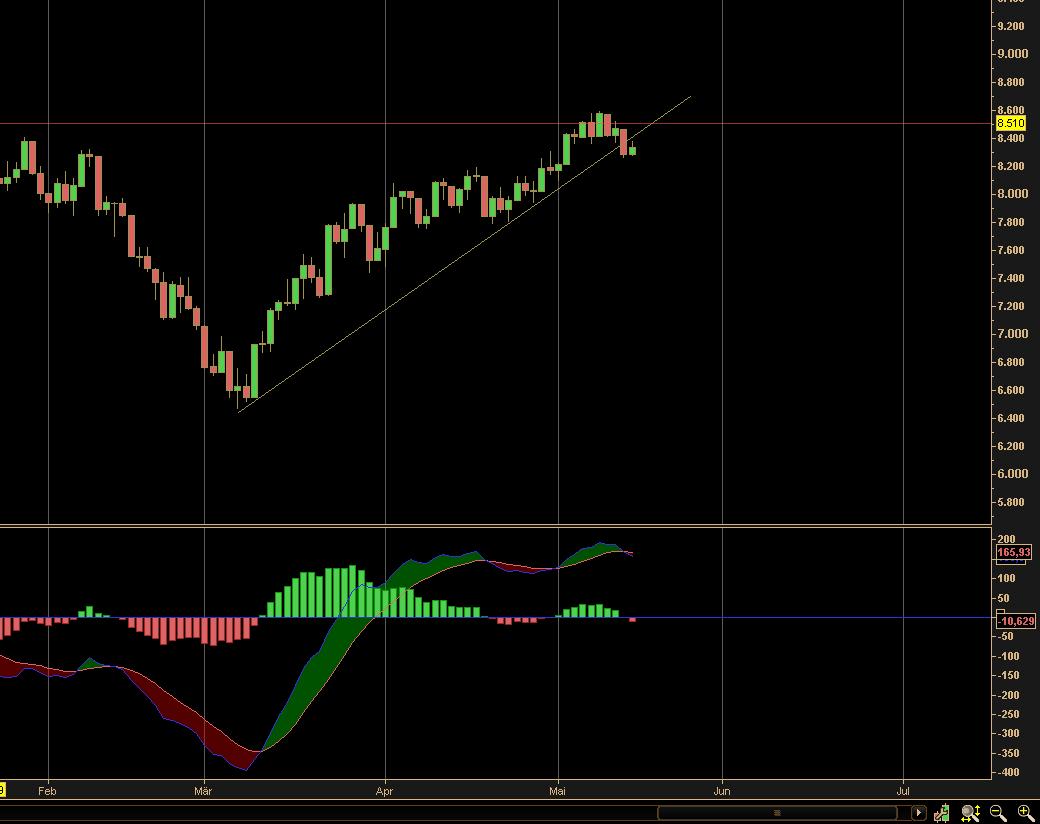Screen dimensions: 1040x824
Task: Zoom in using the plus magnifier icon
Action: 1022,812
